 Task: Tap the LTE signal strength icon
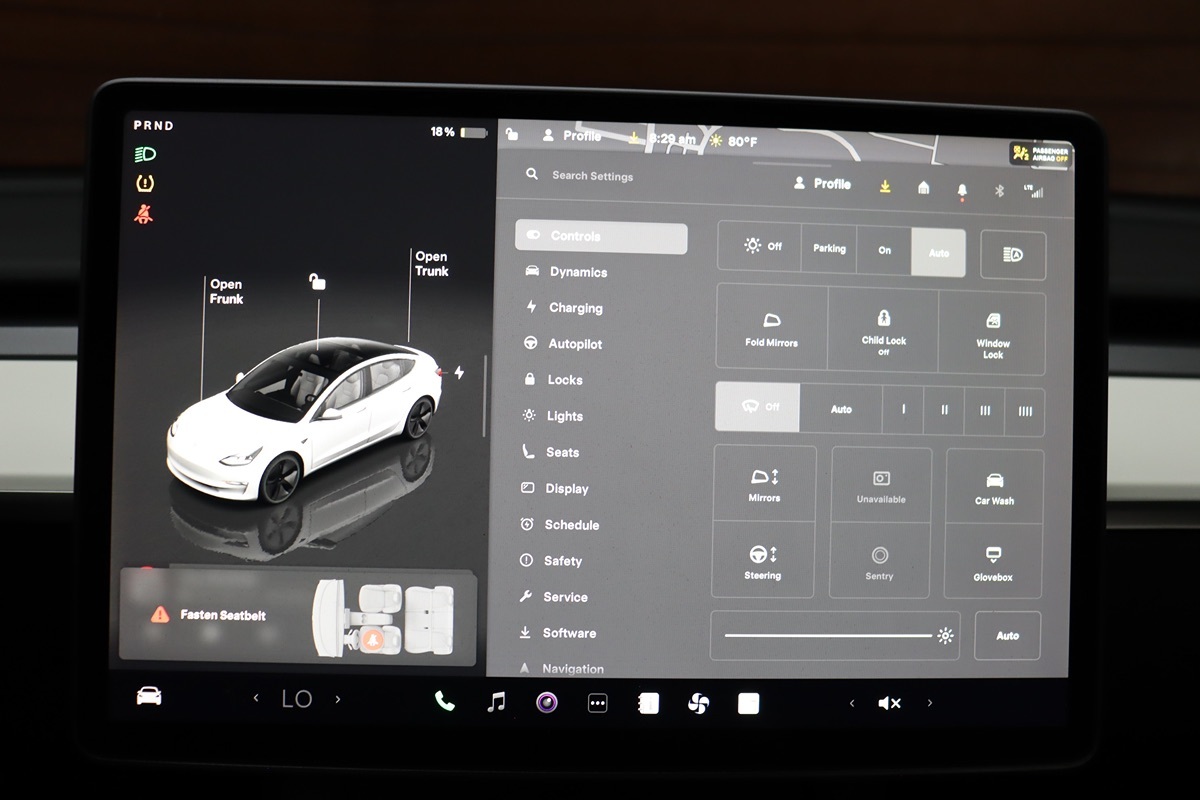click(1033, 190)
